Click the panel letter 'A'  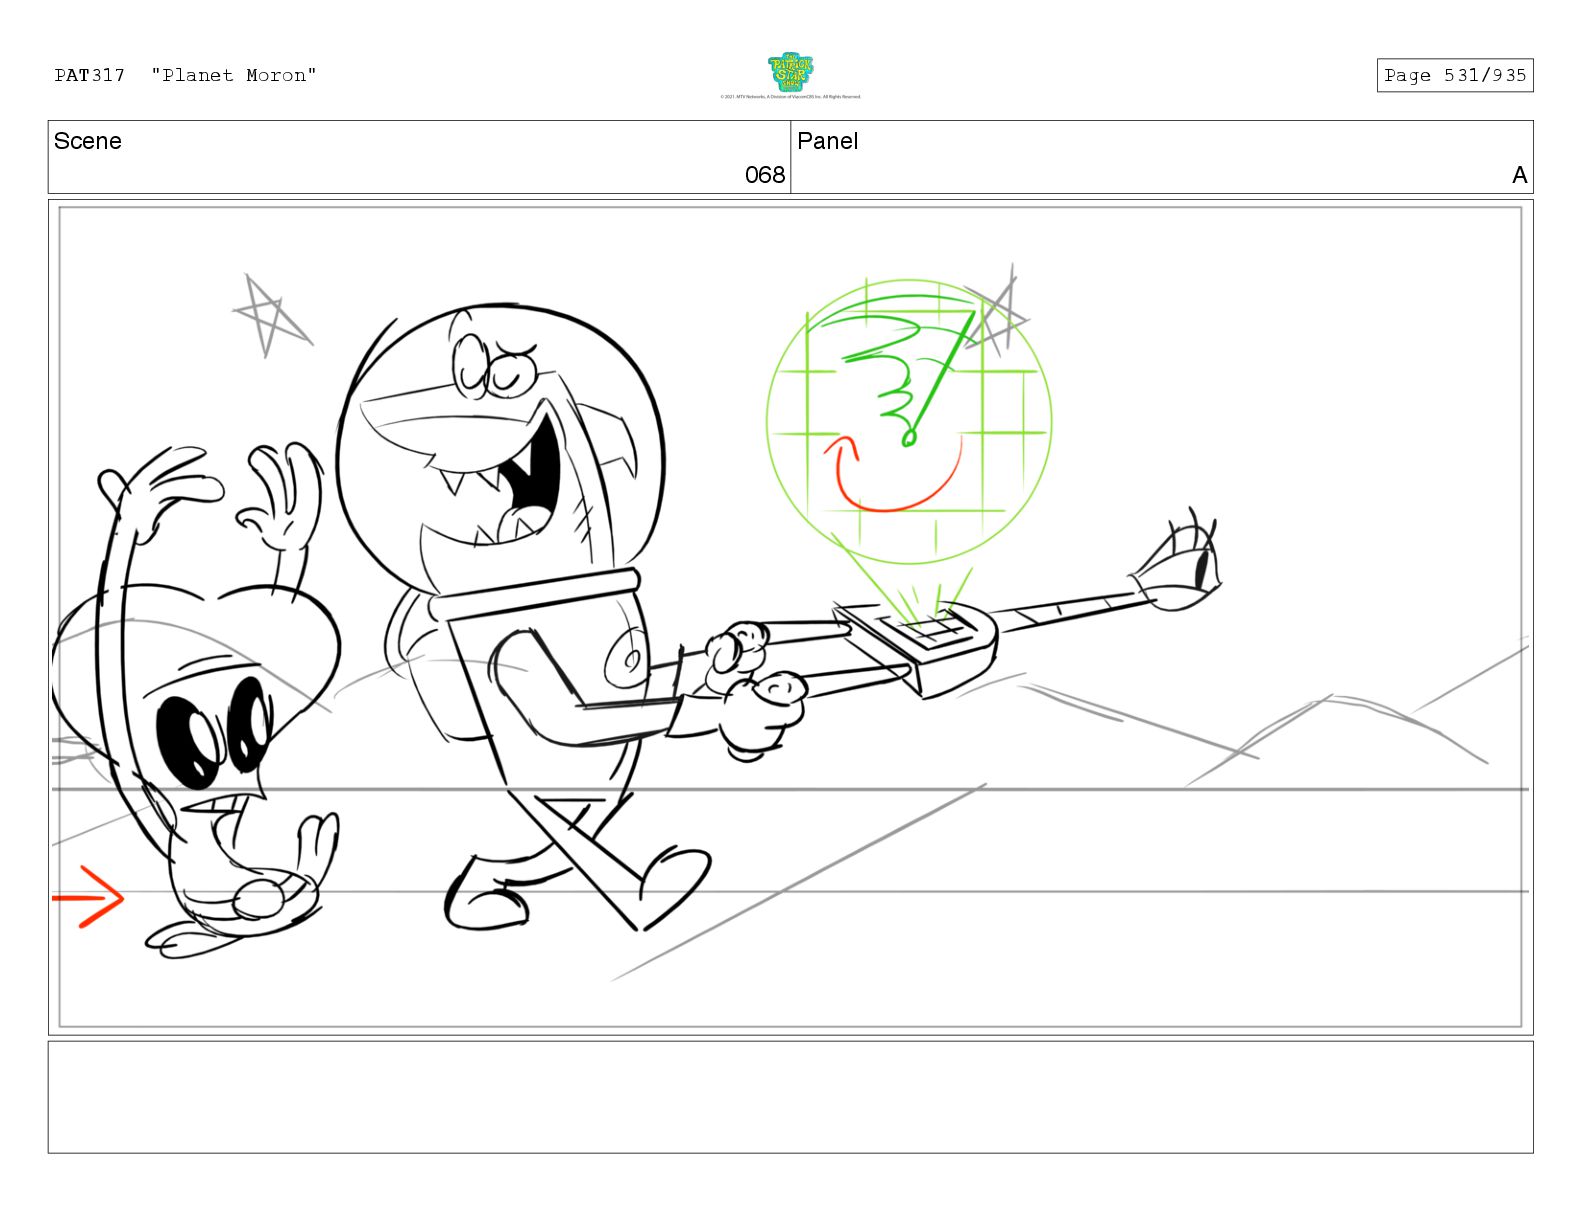(1520, 175)
